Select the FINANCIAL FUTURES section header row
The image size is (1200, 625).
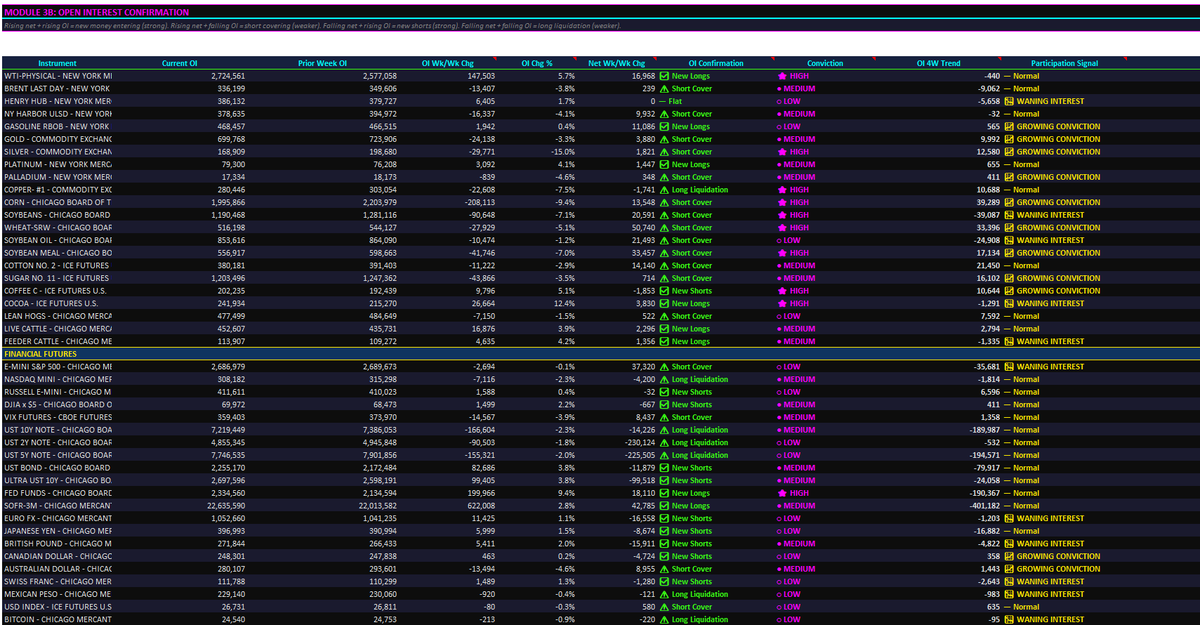pos(600,354)
